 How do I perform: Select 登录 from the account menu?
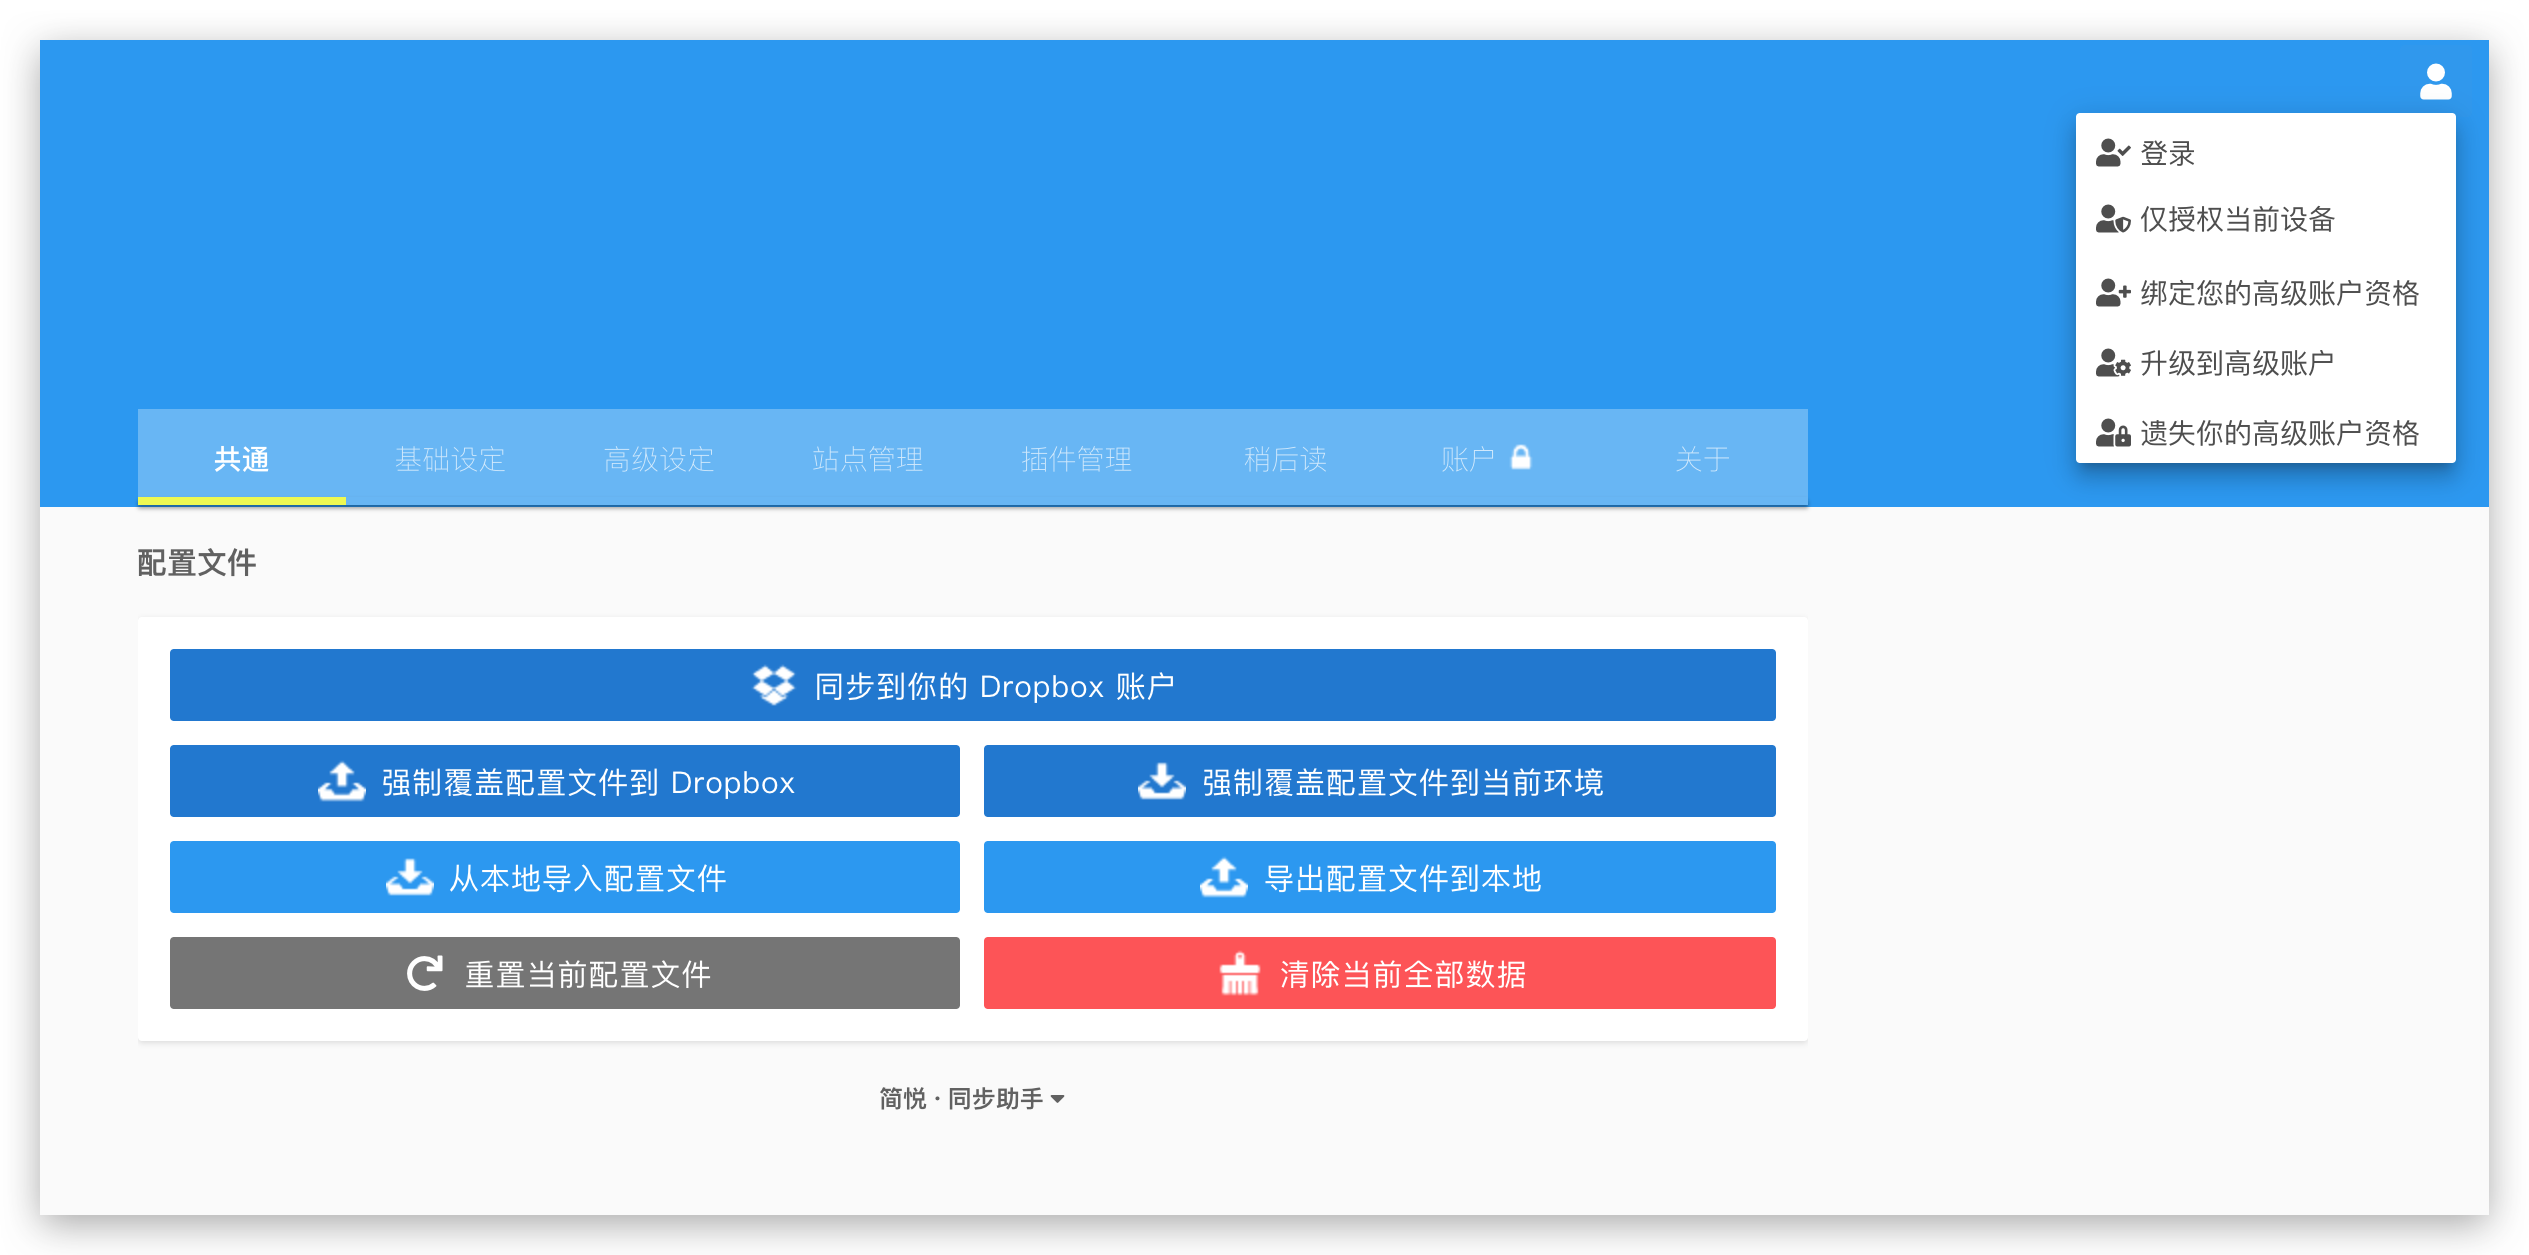[2265, 153]
